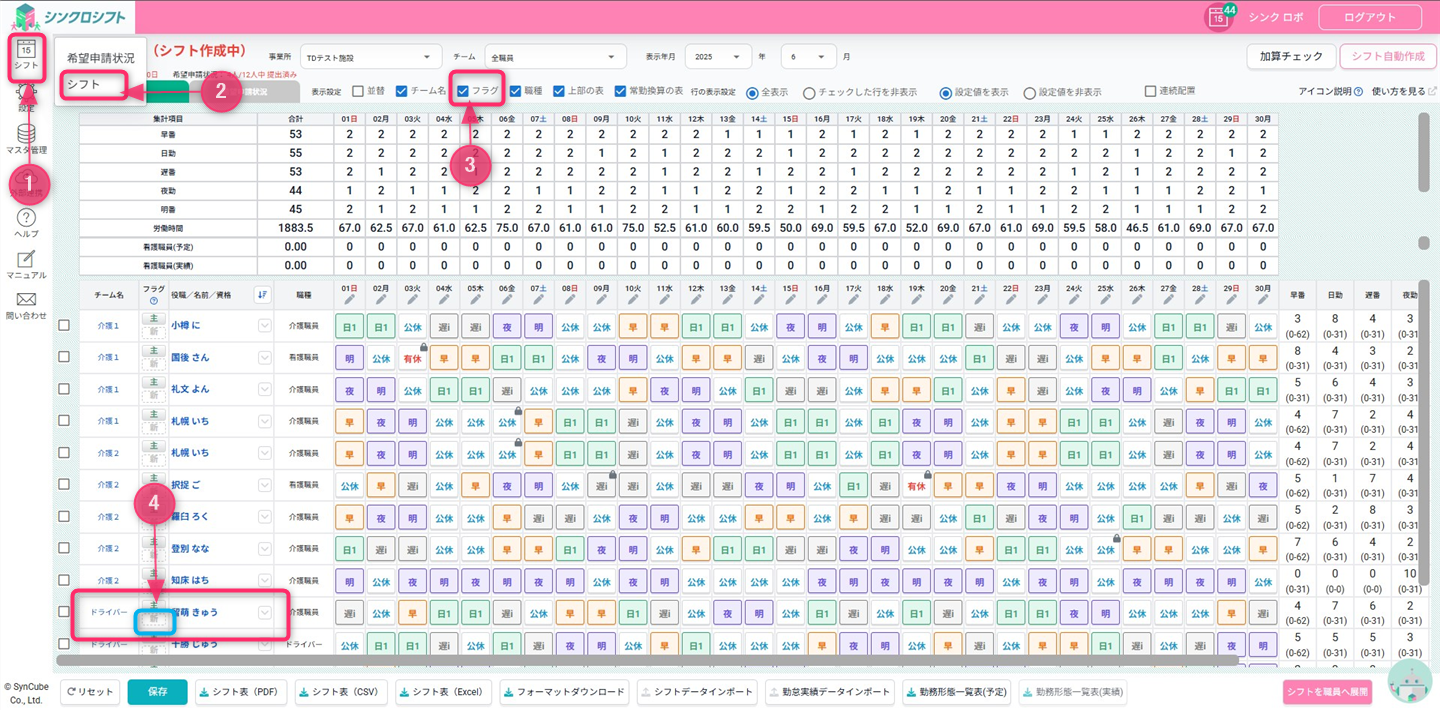Click the 新 flag badge for 留萌 きゅう

(154, 620)
